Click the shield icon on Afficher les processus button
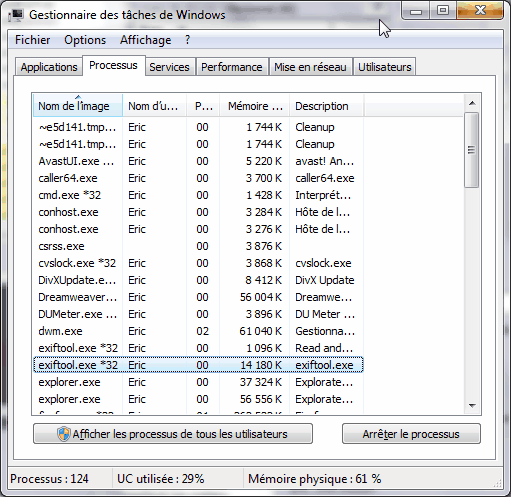Image resolution: width=511 pixels, height=497 pixels. pos(63,434)
